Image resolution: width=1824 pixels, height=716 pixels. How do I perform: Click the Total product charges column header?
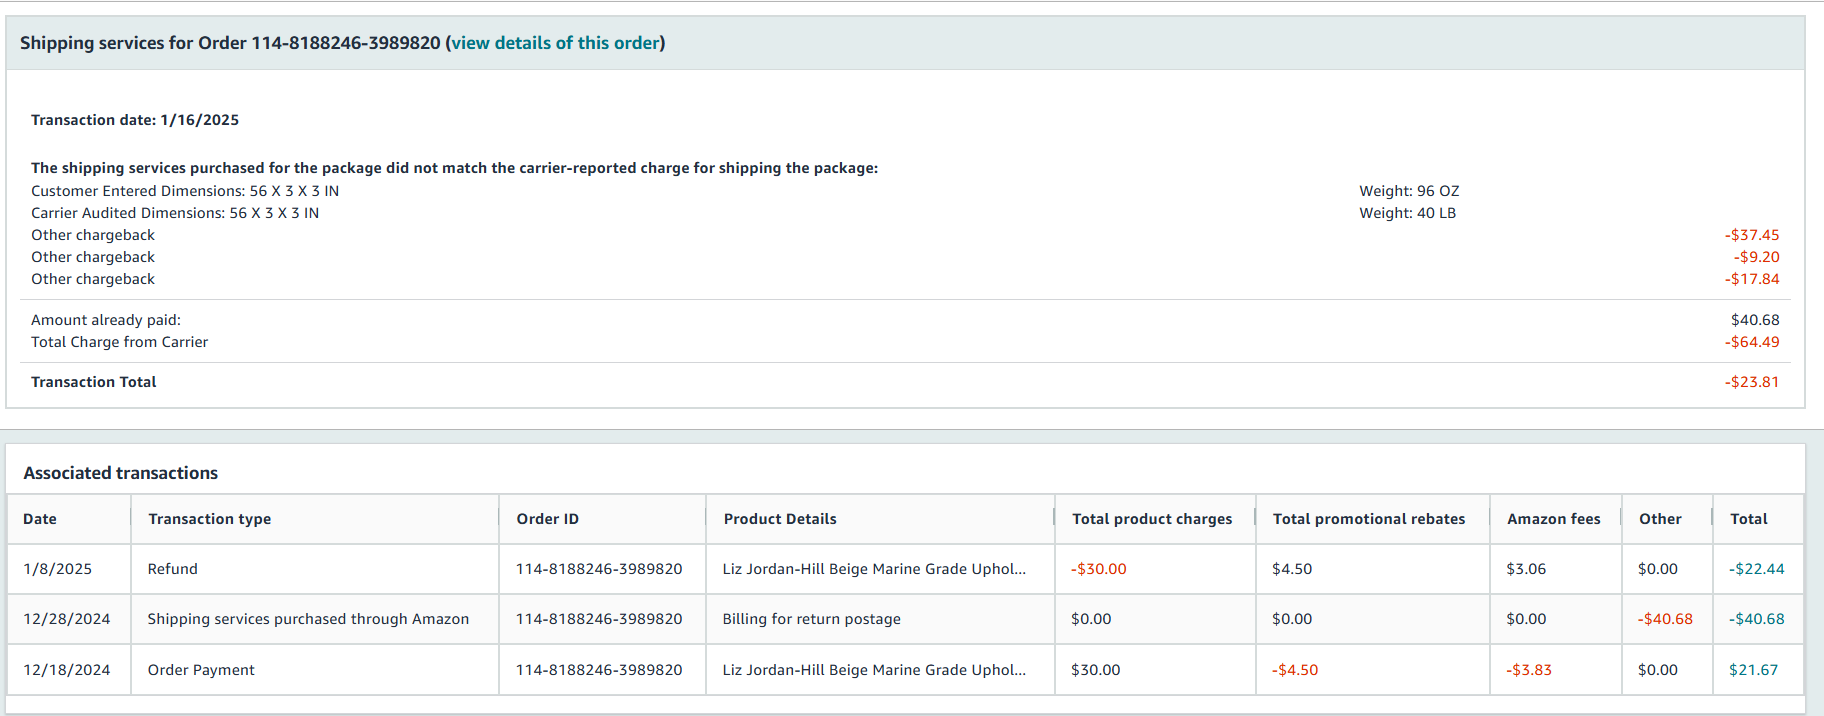coord(1152,519)
